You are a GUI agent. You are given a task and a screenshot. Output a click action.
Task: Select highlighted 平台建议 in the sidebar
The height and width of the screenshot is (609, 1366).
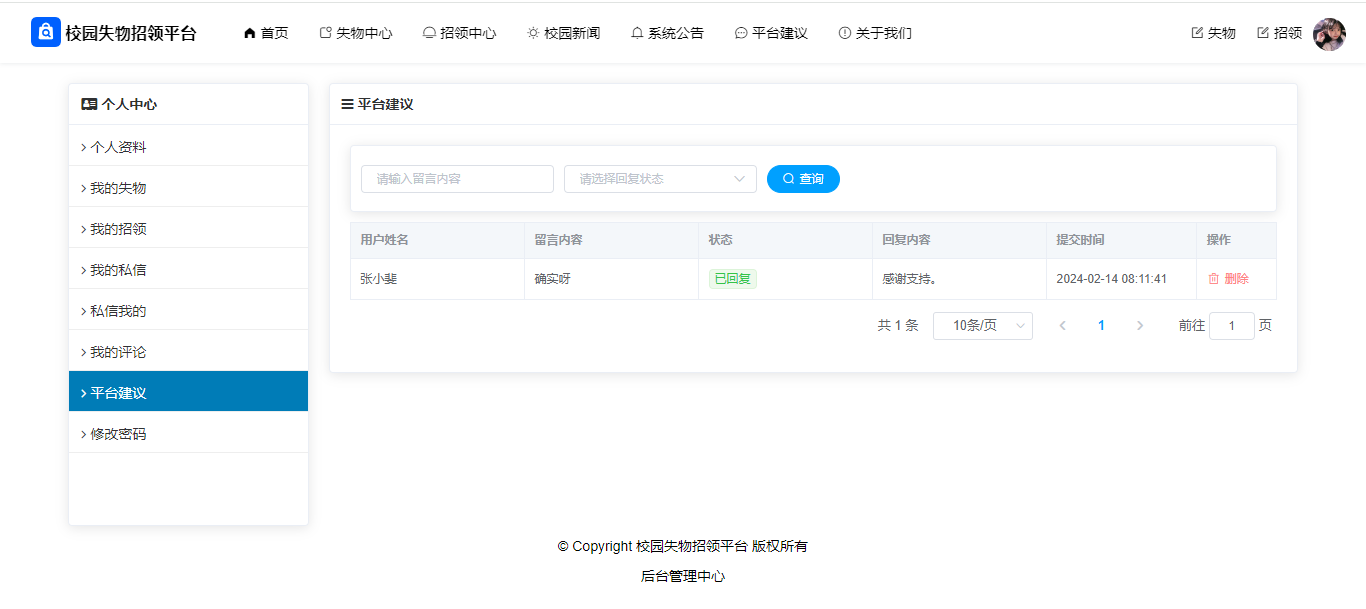188,391
